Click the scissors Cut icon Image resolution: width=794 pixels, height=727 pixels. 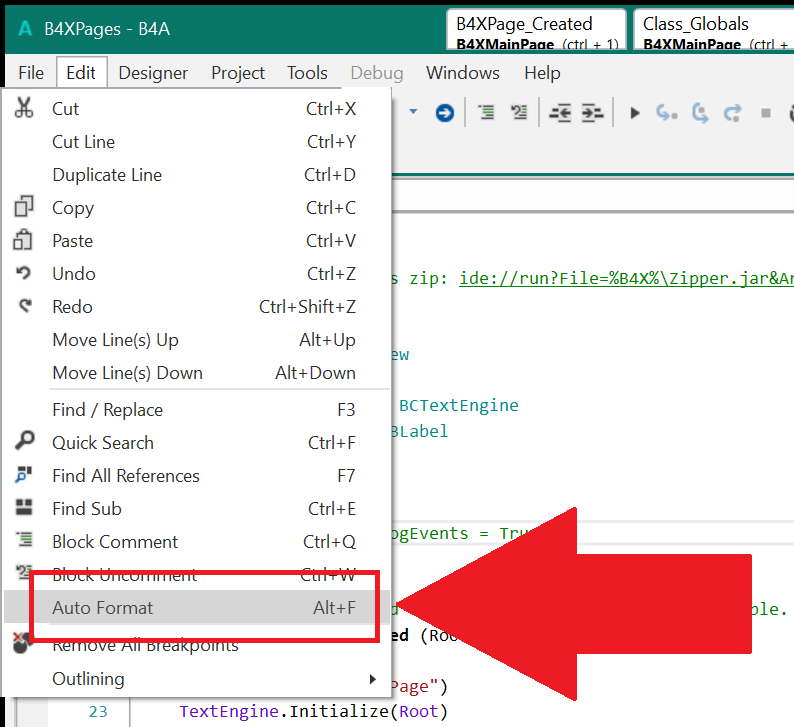[24, 107]
